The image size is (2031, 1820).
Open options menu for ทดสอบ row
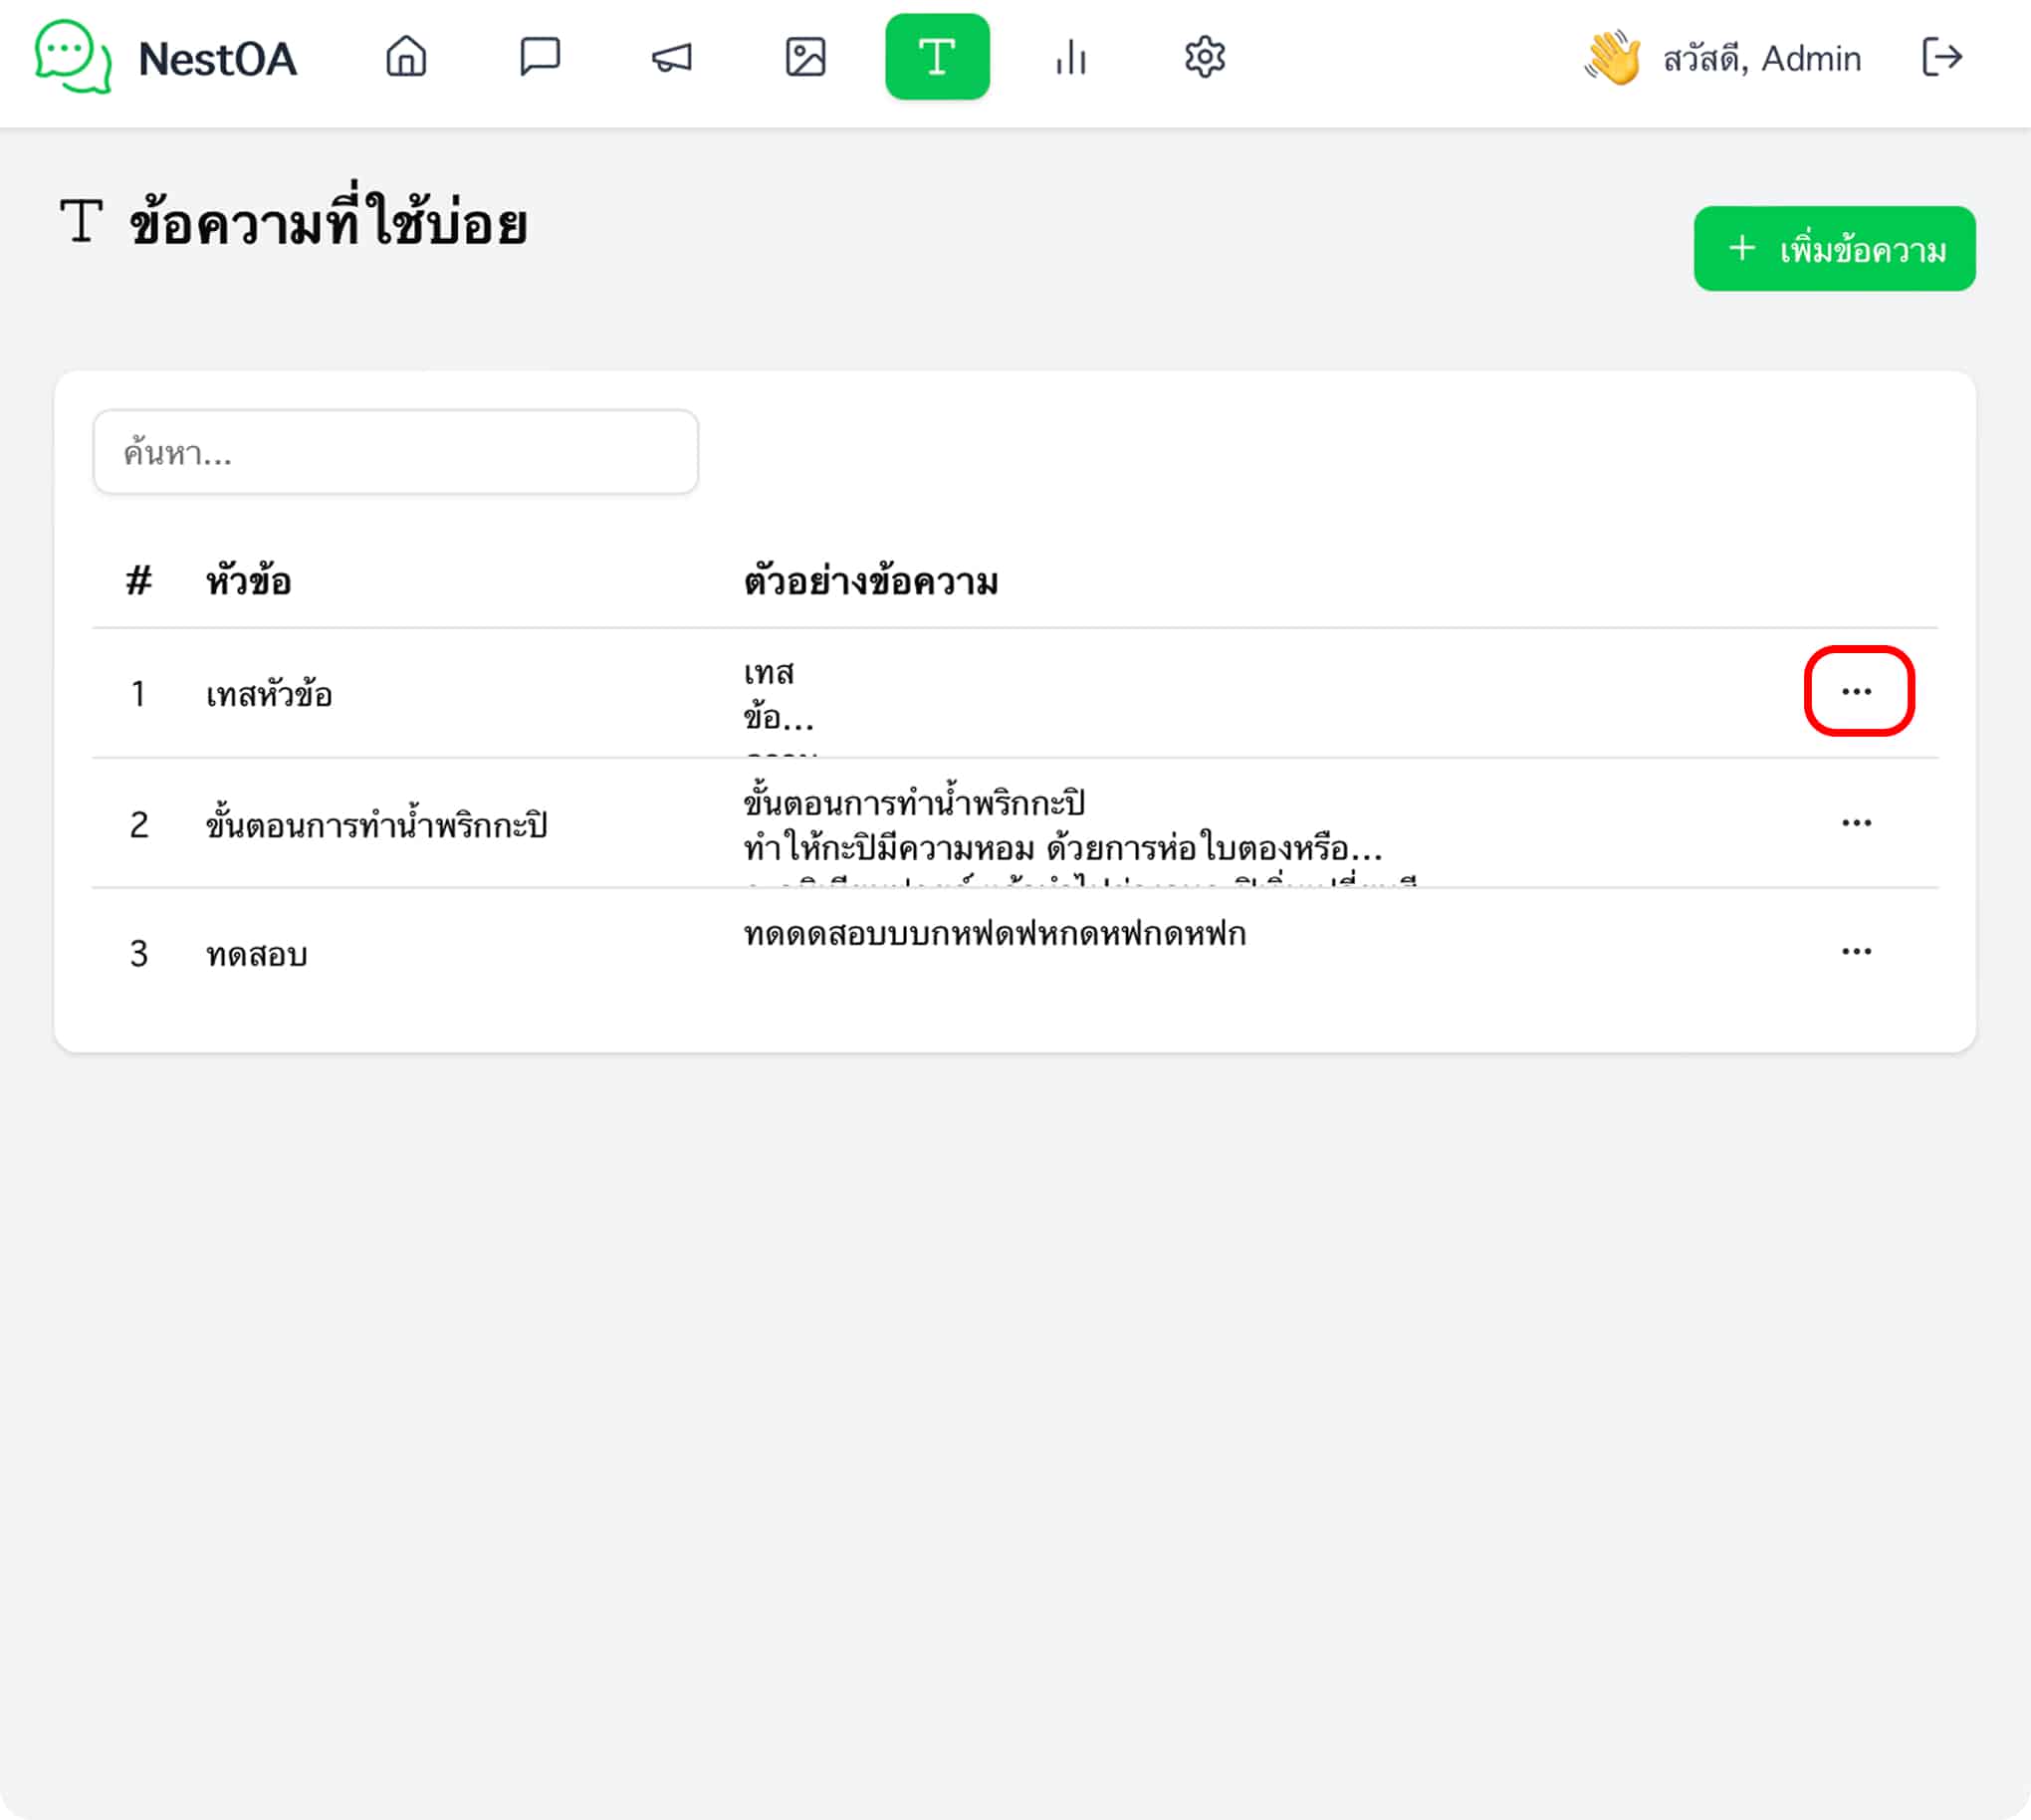(x=1856, y=952)
